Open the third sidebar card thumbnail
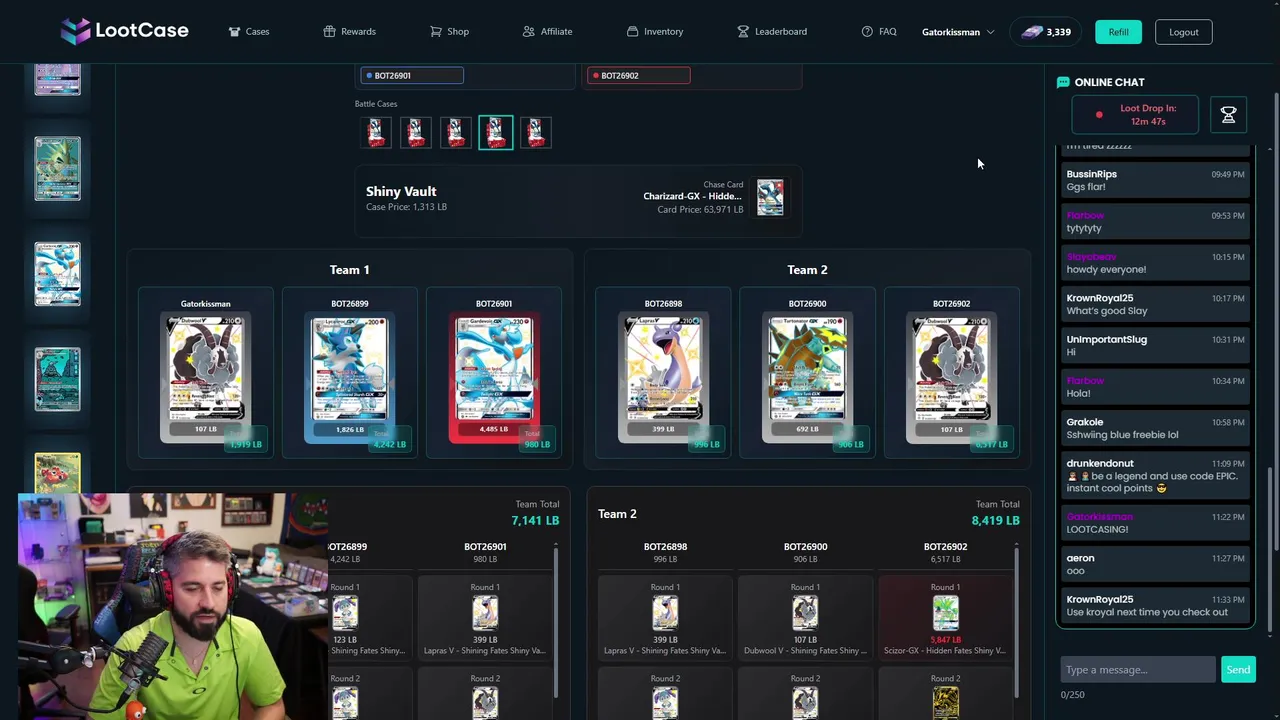 pos(57,273)
